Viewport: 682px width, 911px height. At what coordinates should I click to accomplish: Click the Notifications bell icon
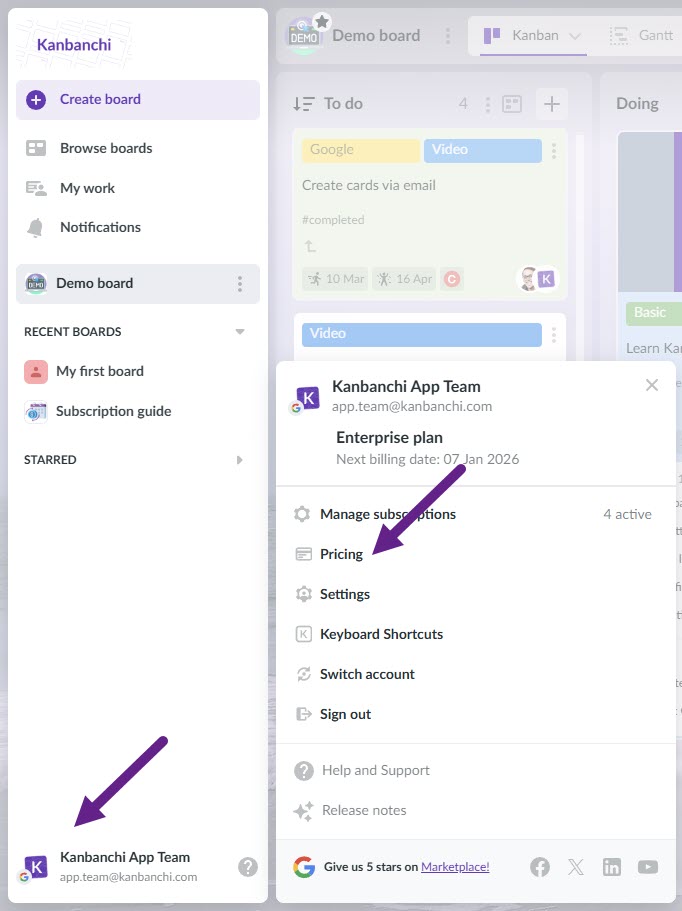[x=35, y=228]
